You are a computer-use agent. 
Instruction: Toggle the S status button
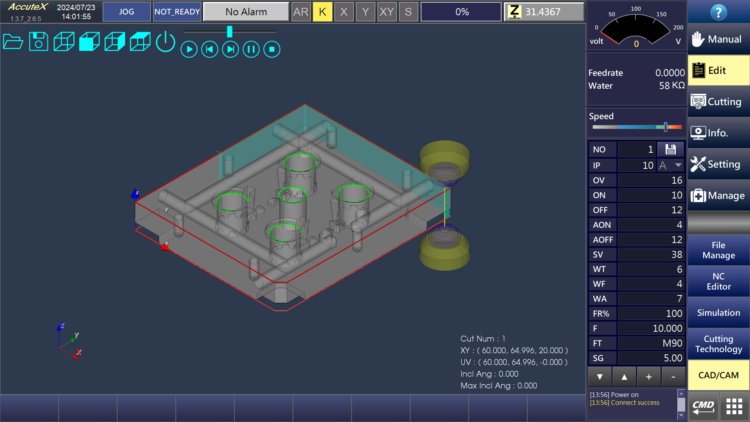[x=408, y=12]
